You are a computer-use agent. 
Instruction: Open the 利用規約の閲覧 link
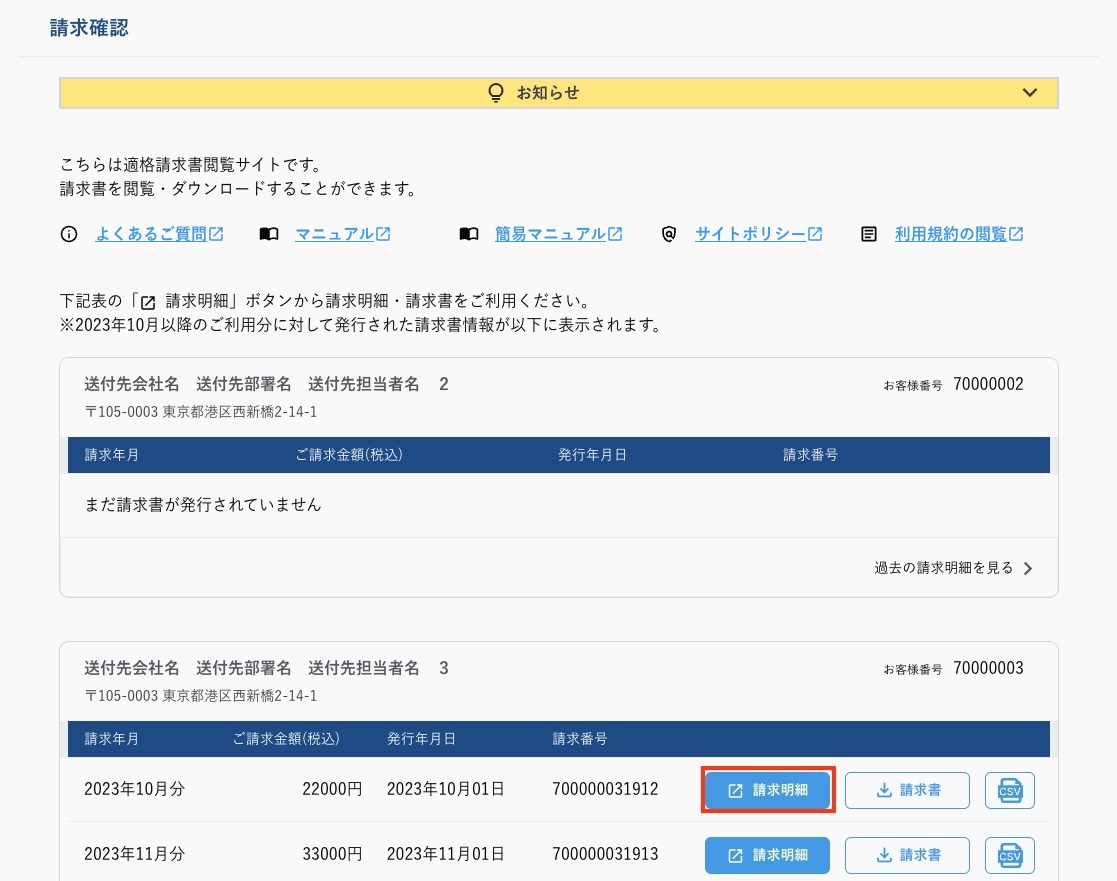[x=958, y=234]
